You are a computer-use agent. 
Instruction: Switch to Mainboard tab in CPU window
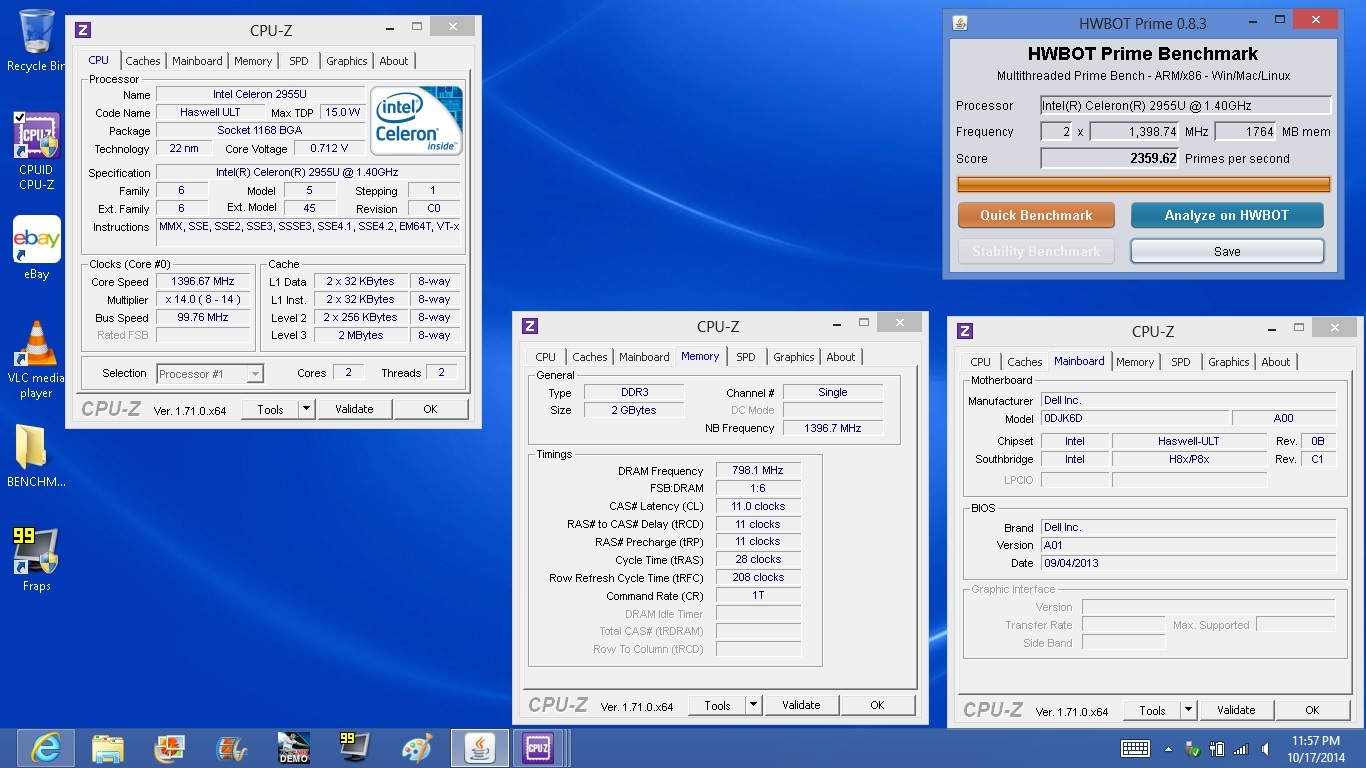tap(197, 61)
